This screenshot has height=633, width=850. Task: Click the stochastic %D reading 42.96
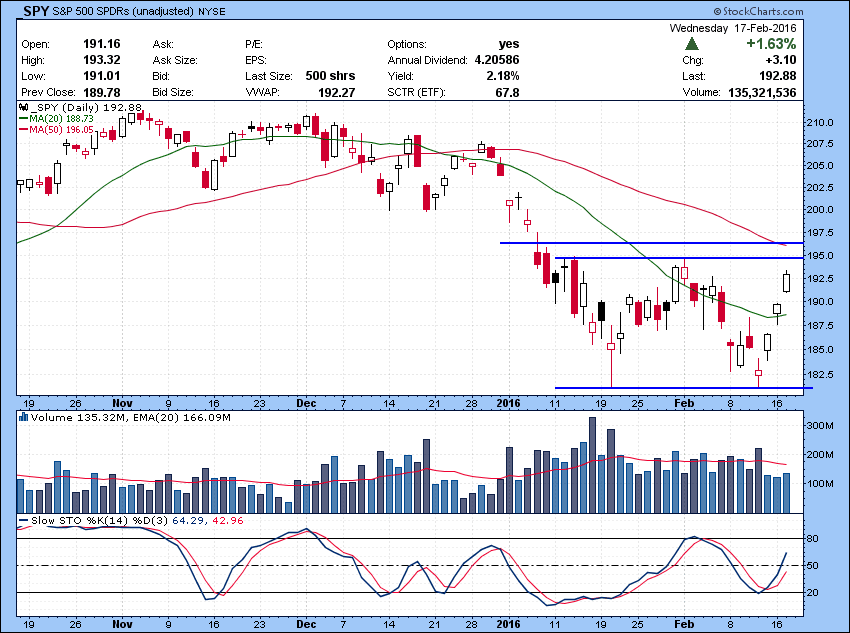228,520
